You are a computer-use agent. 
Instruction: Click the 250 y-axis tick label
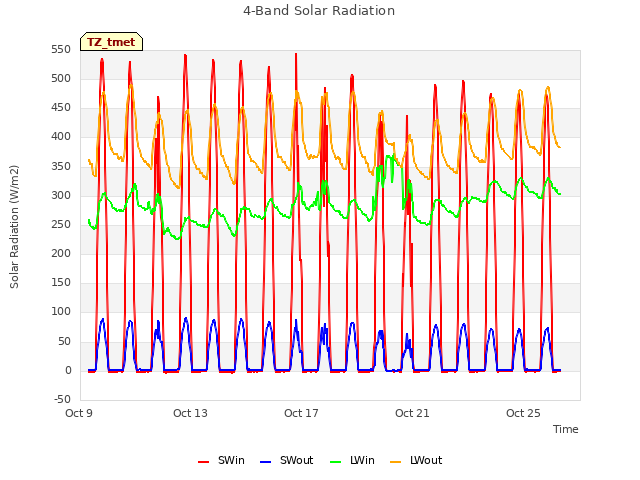coord(61,225)
